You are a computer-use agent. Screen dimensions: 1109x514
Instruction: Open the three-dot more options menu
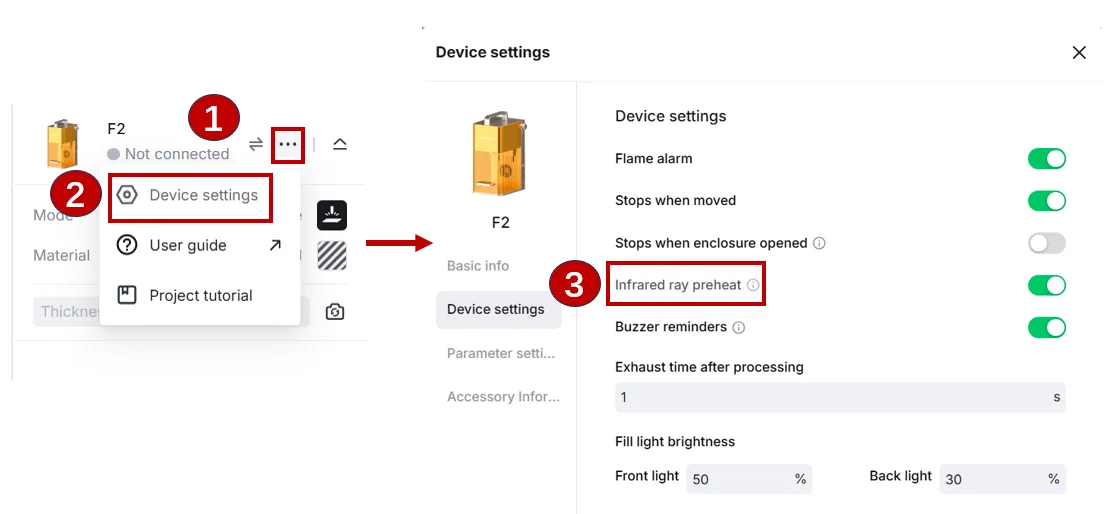[288, 144]
